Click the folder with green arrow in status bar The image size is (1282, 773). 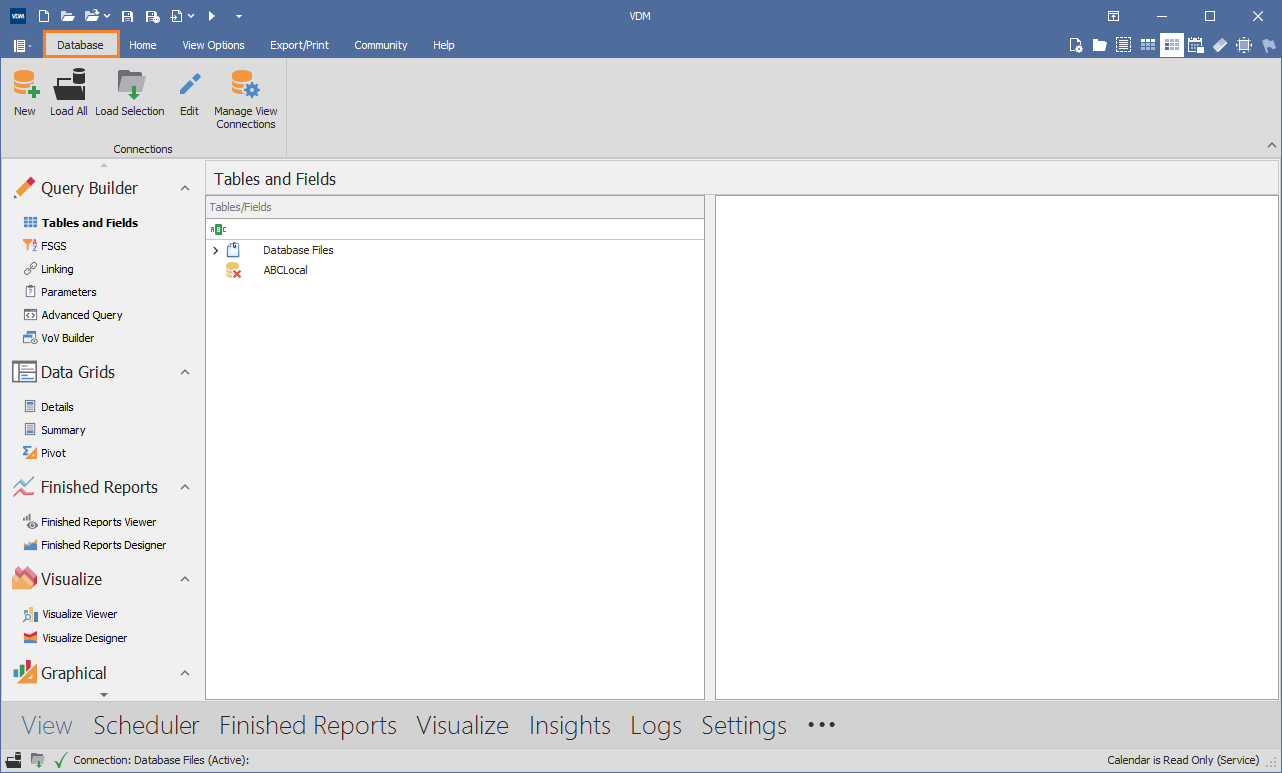[38, 760]
